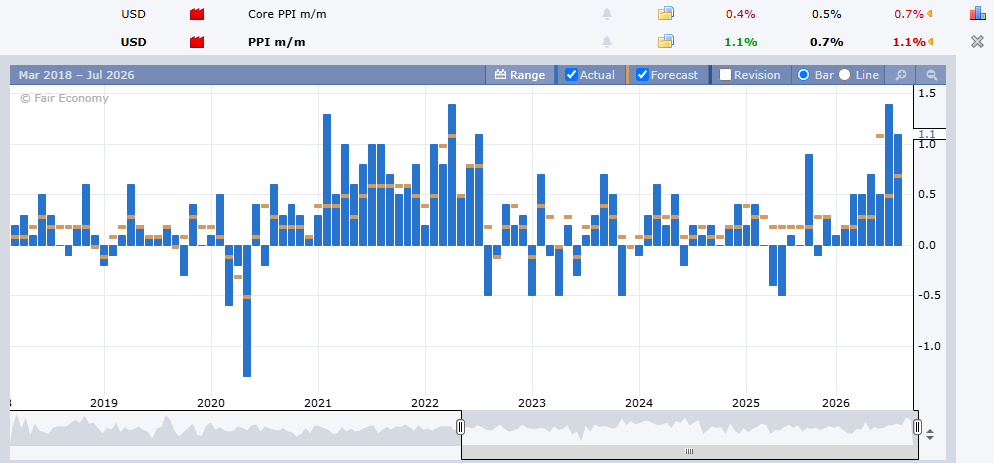This screenshot has width=994, height=463.
Task: Click the red impact icon beside PPI m/m
Action: pyautogui.click(x=197, y=42)
